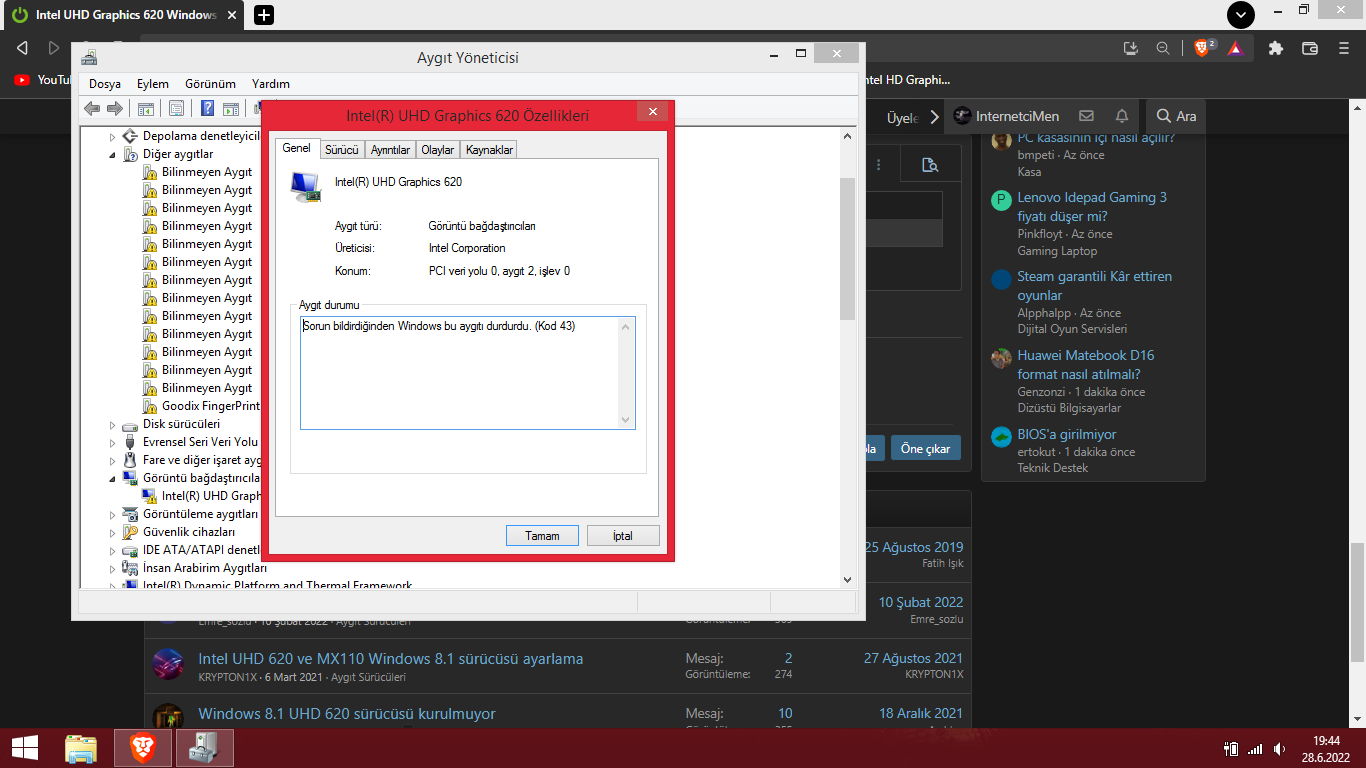Click the blue Help question-mark toolbar icon
1366x768 pixels.
(x=208, y=108)
